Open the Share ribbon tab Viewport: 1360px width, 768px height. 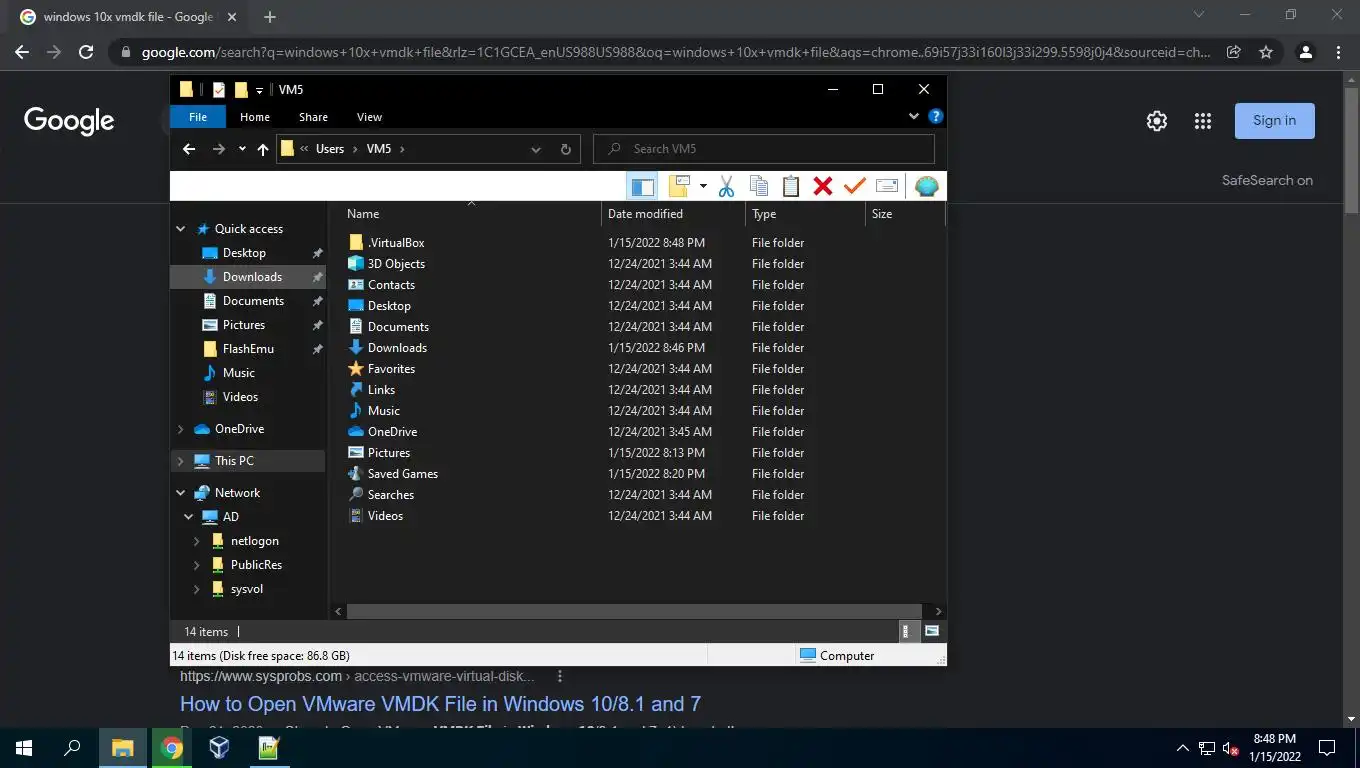coord(313,117)
